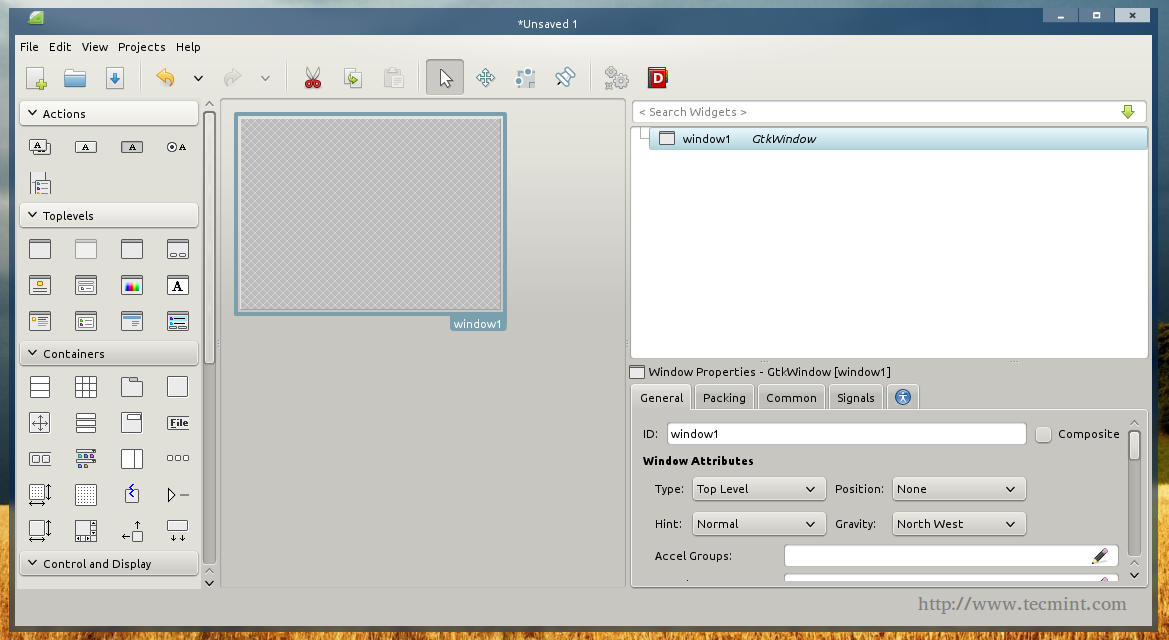Click the Save file toolbar icon
Viewport: 1169px width, 640px height.
point(115,78)
